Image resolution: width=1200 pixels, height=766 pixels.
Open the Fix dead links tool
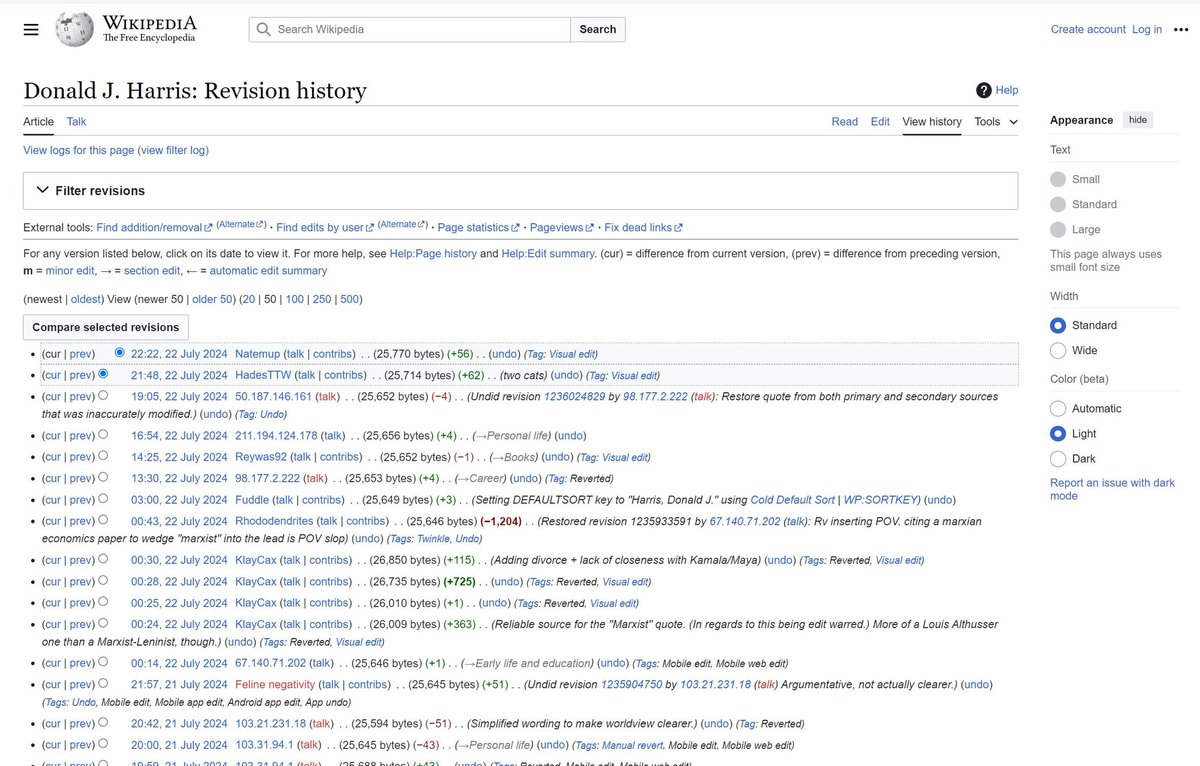click(x=644, y=227)
